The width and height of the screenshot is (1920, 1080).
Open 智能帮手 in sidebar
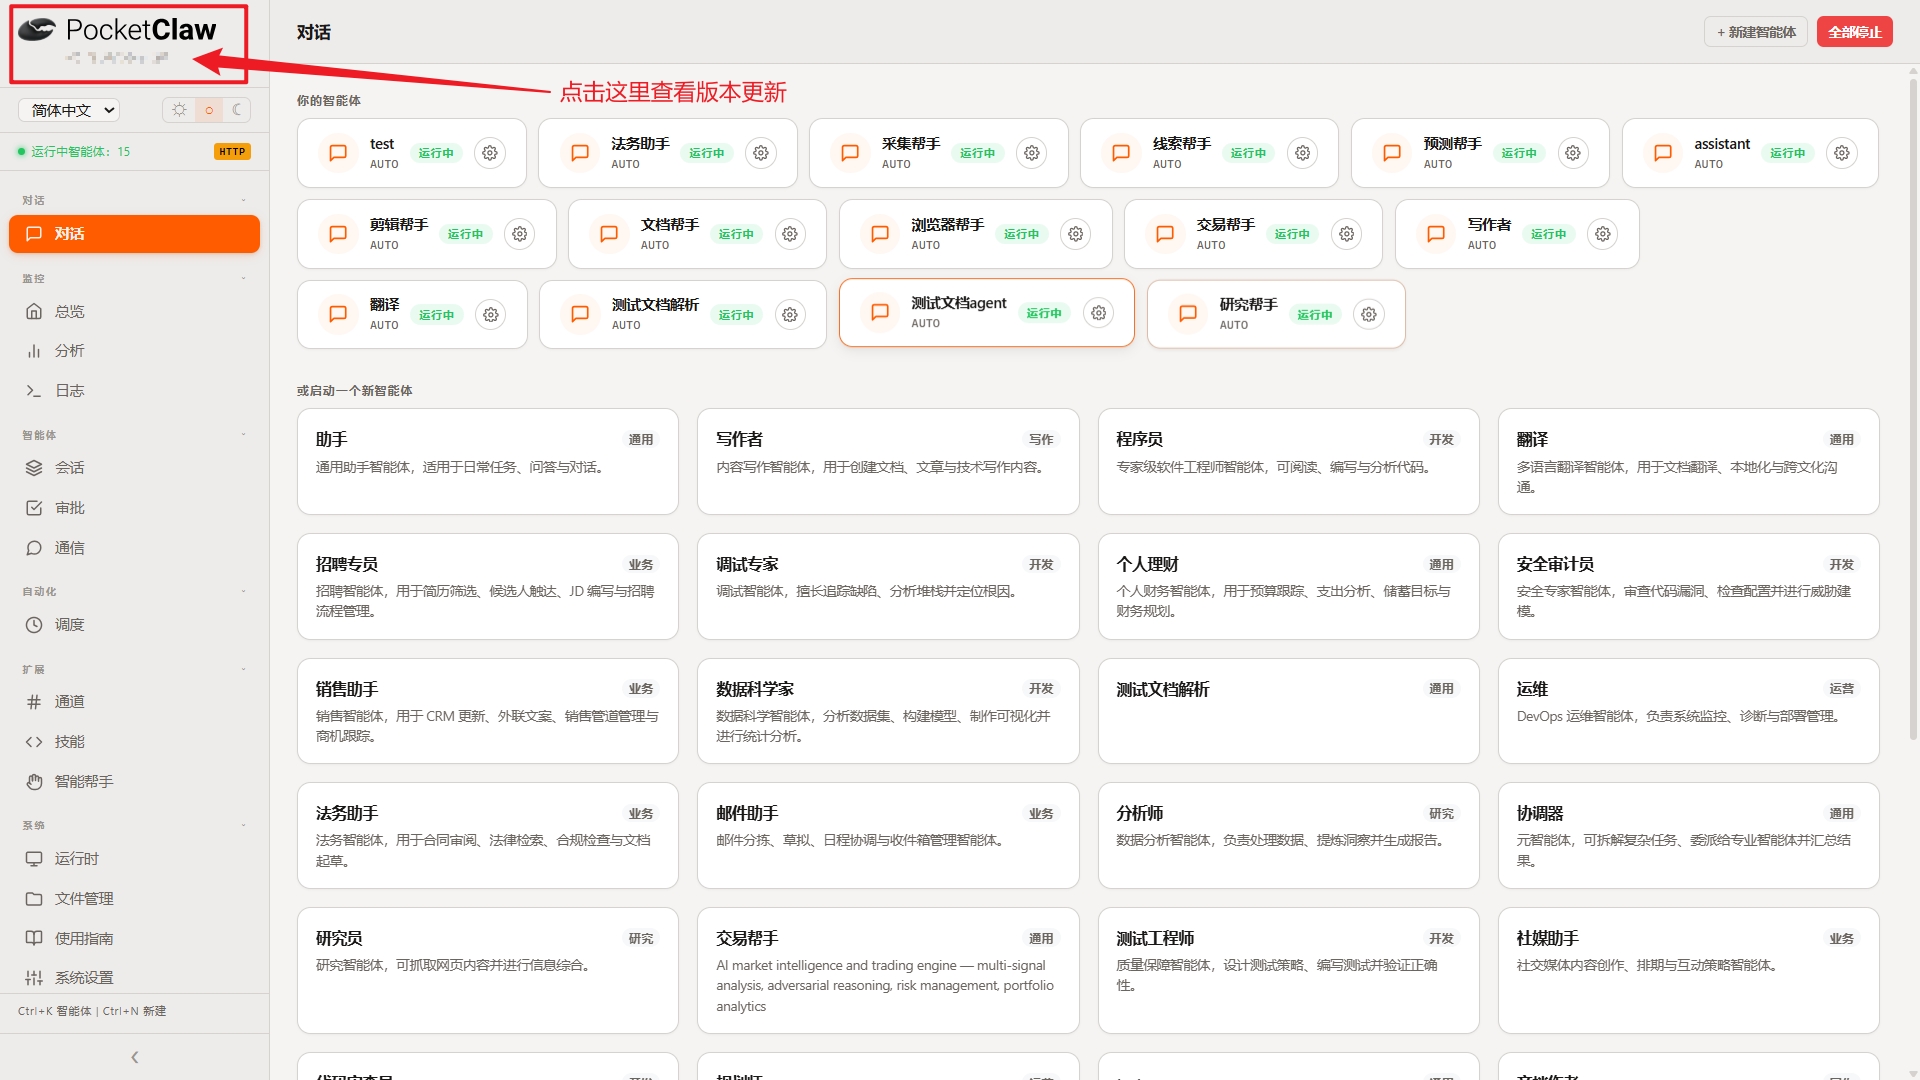(x=134, y=782)
